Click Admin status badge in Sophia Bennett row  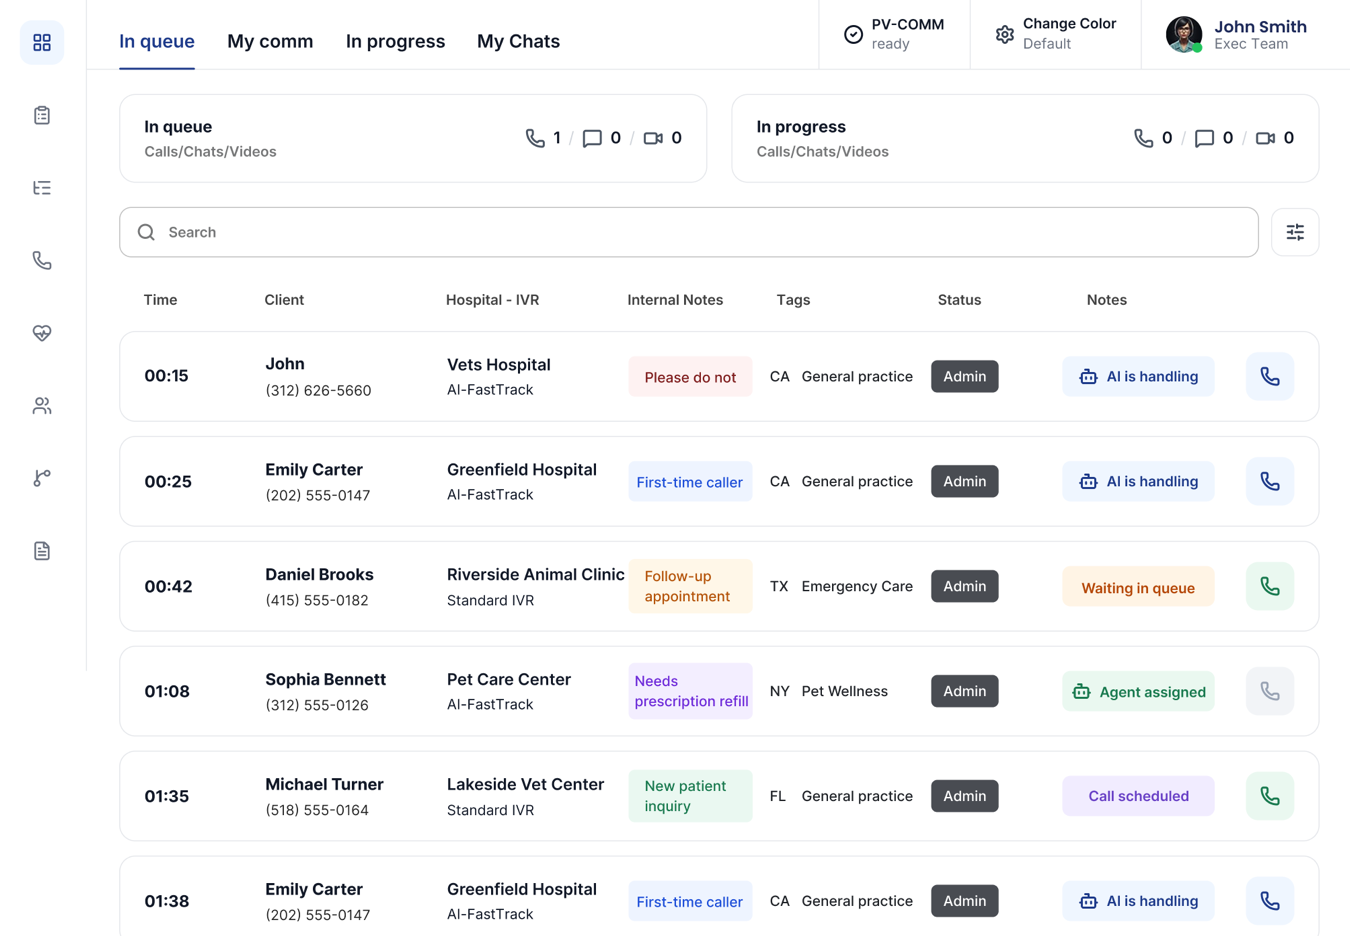(965, 691)
